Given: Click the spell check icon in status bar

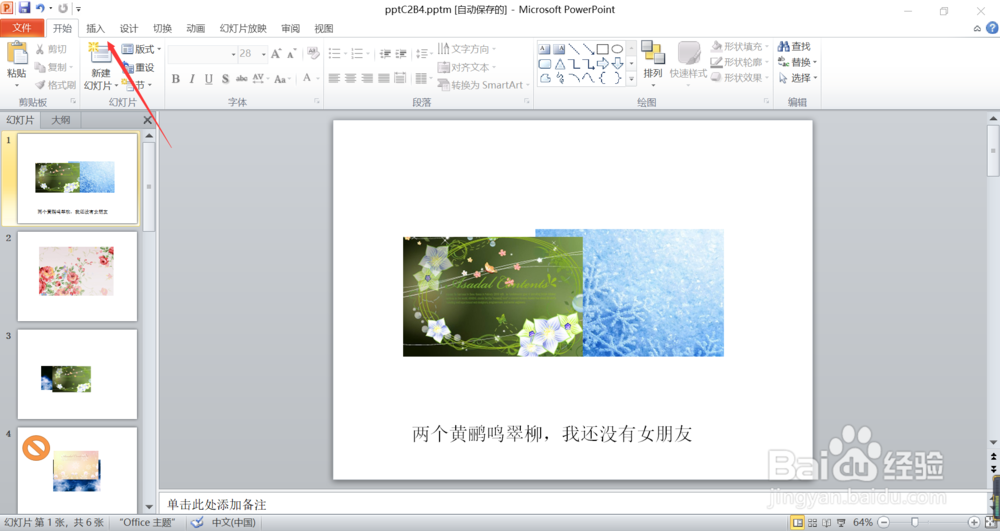Looking at the screenshot, I should pyautogui.click(x=198, y=523).
